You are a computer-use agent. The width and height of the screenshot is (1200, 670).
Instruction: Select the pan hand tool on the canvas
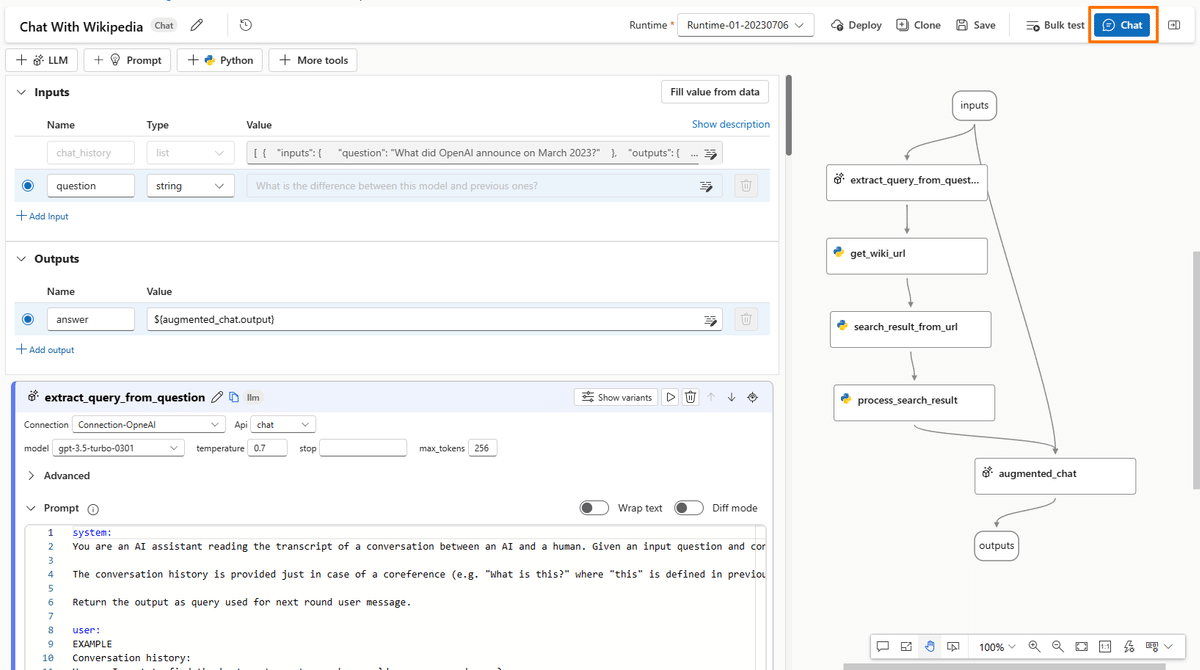[929, 646]
